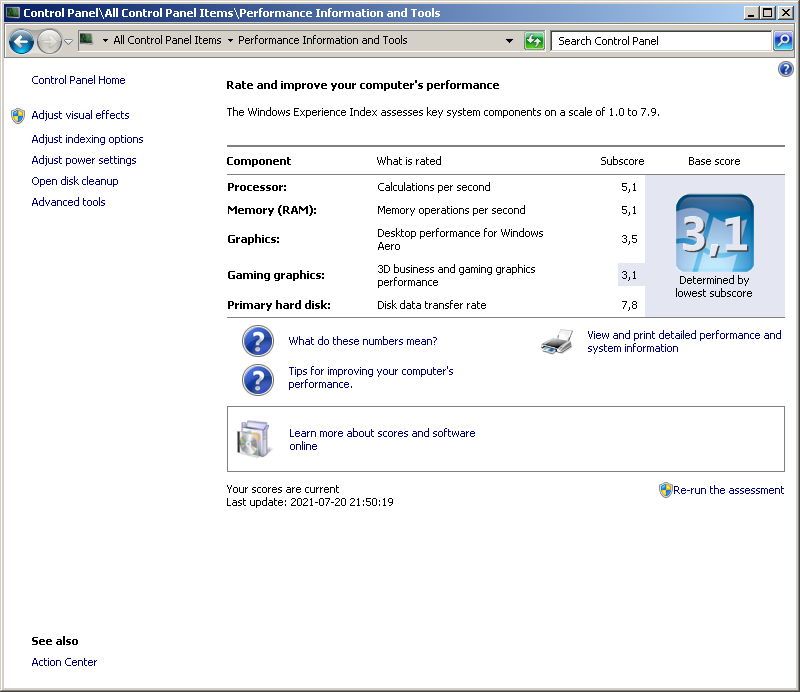Click question icon next to What do these numbers mean
This screenshot has height=692, width=800.
pos(258,341)
